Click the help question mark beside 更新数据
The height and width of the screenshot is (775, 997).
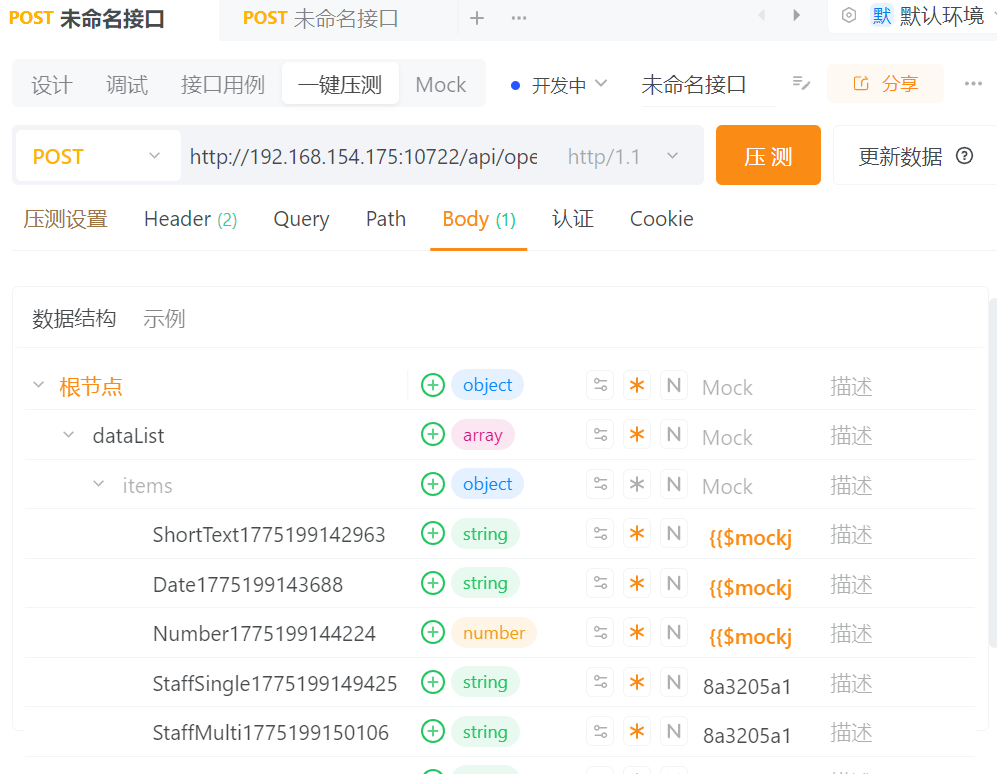[963, 156]
